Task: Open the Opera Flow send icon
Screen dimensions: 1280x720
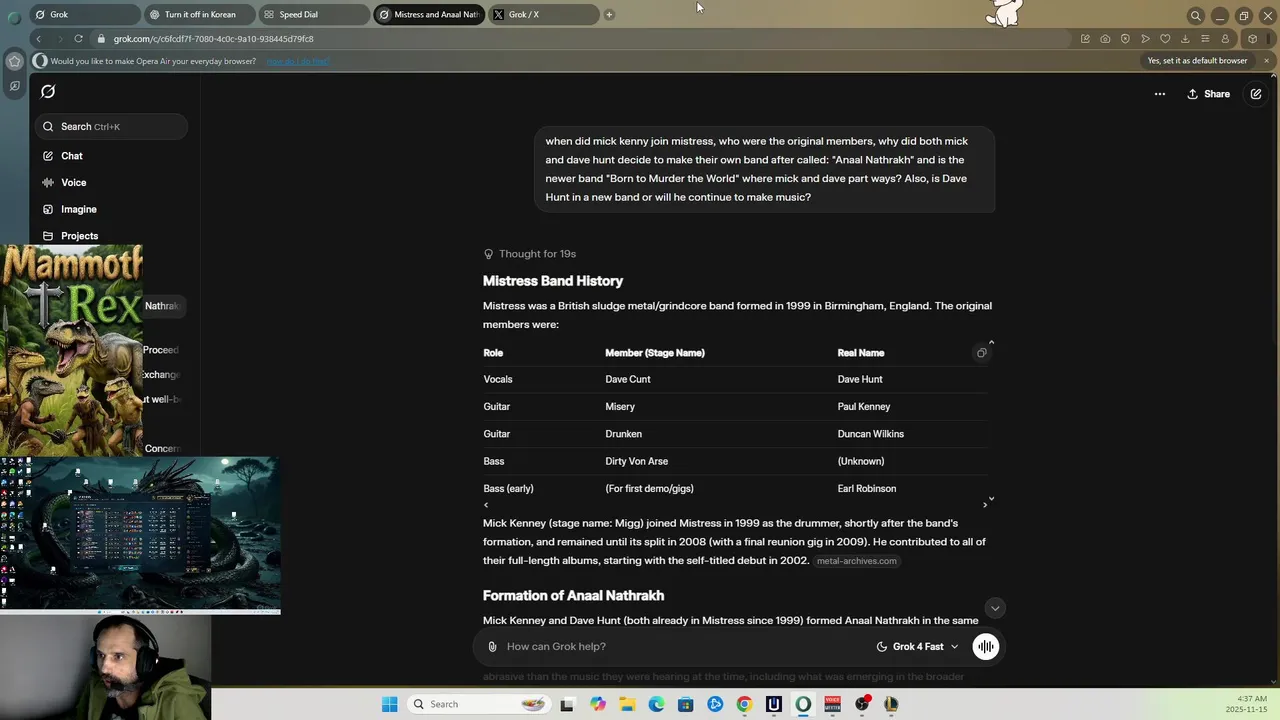Action: (1145, 39)
